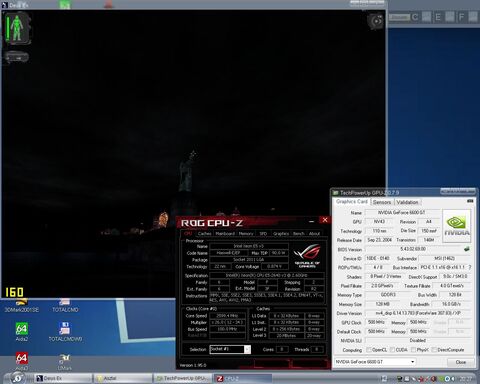Toggle the CUDA checkbox in GPU-Z
480x384 pixels.
point(392,350)
